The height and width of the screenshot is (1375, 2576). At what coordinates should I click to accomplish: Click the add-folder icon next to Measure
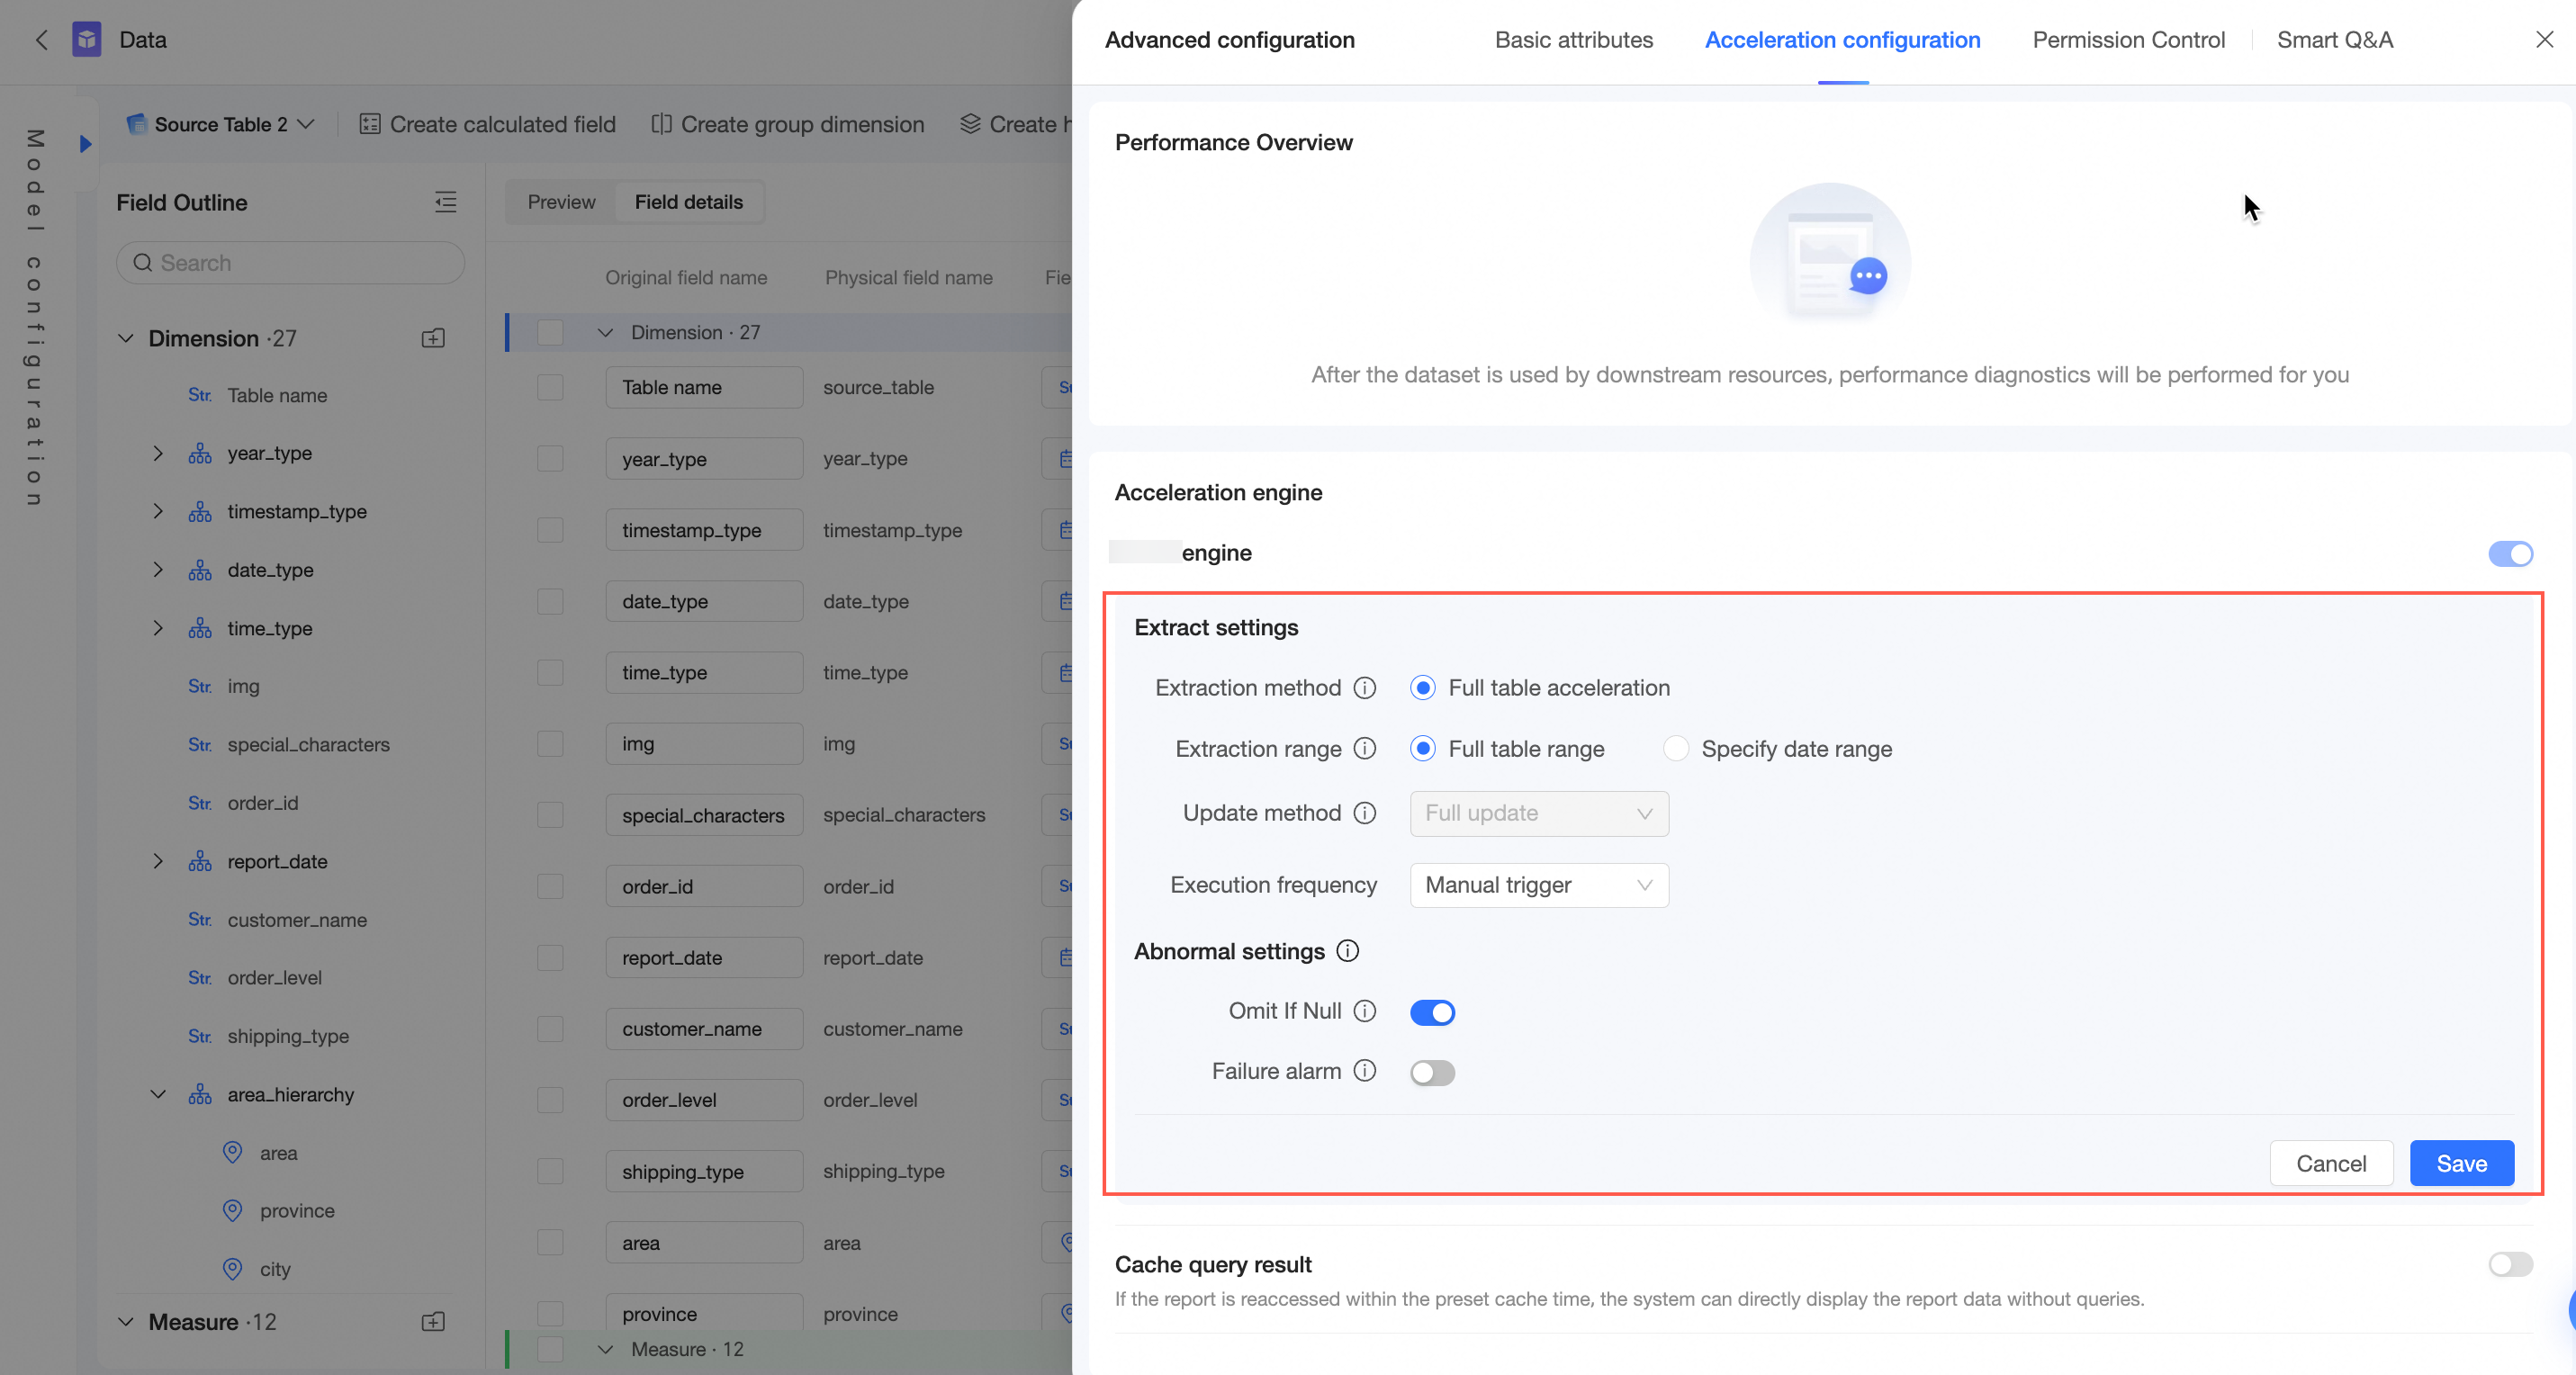[433, 1322]
